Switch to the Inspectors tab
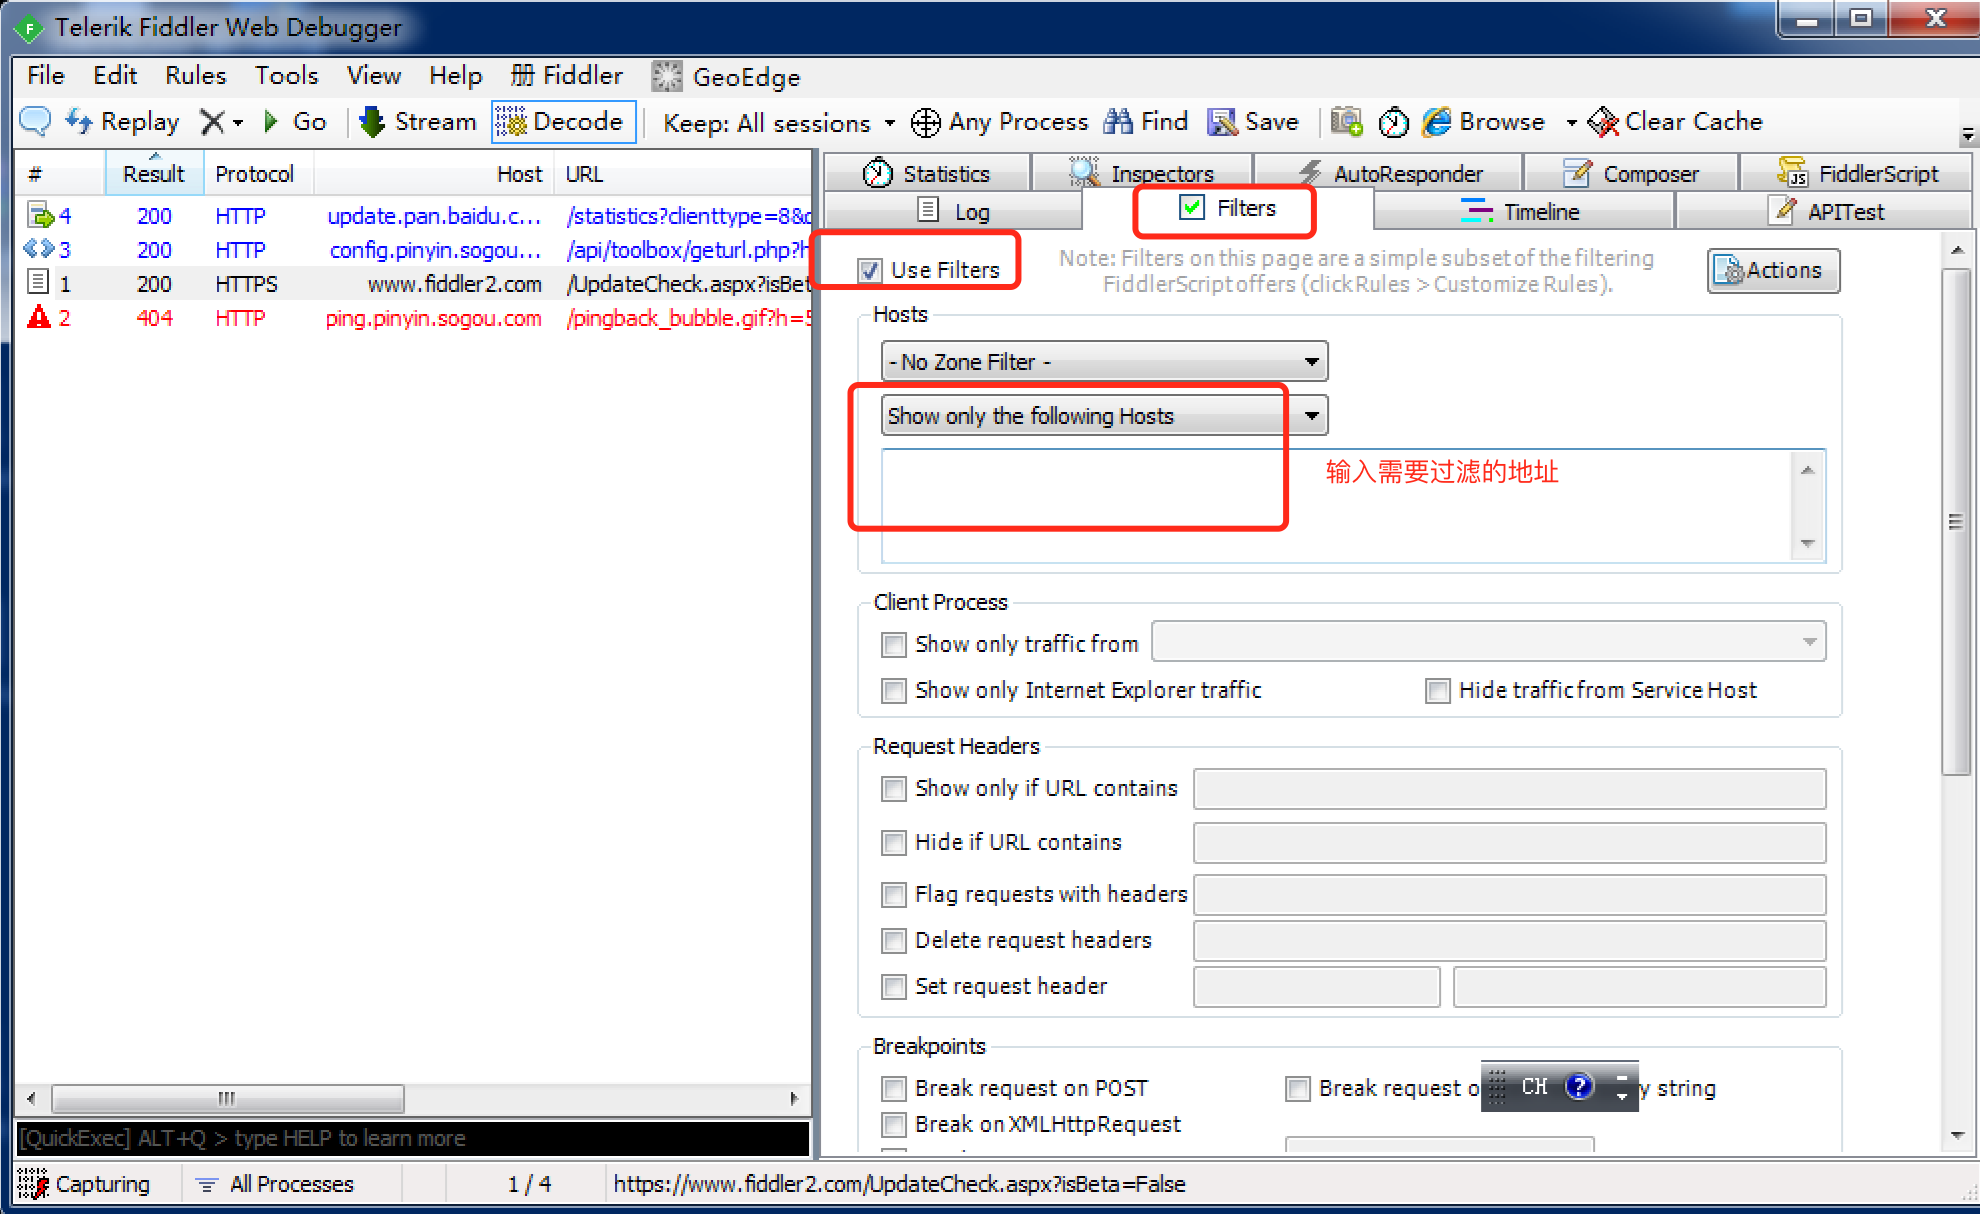This screenshot has height=1214, width=1980. (1142, 173)
